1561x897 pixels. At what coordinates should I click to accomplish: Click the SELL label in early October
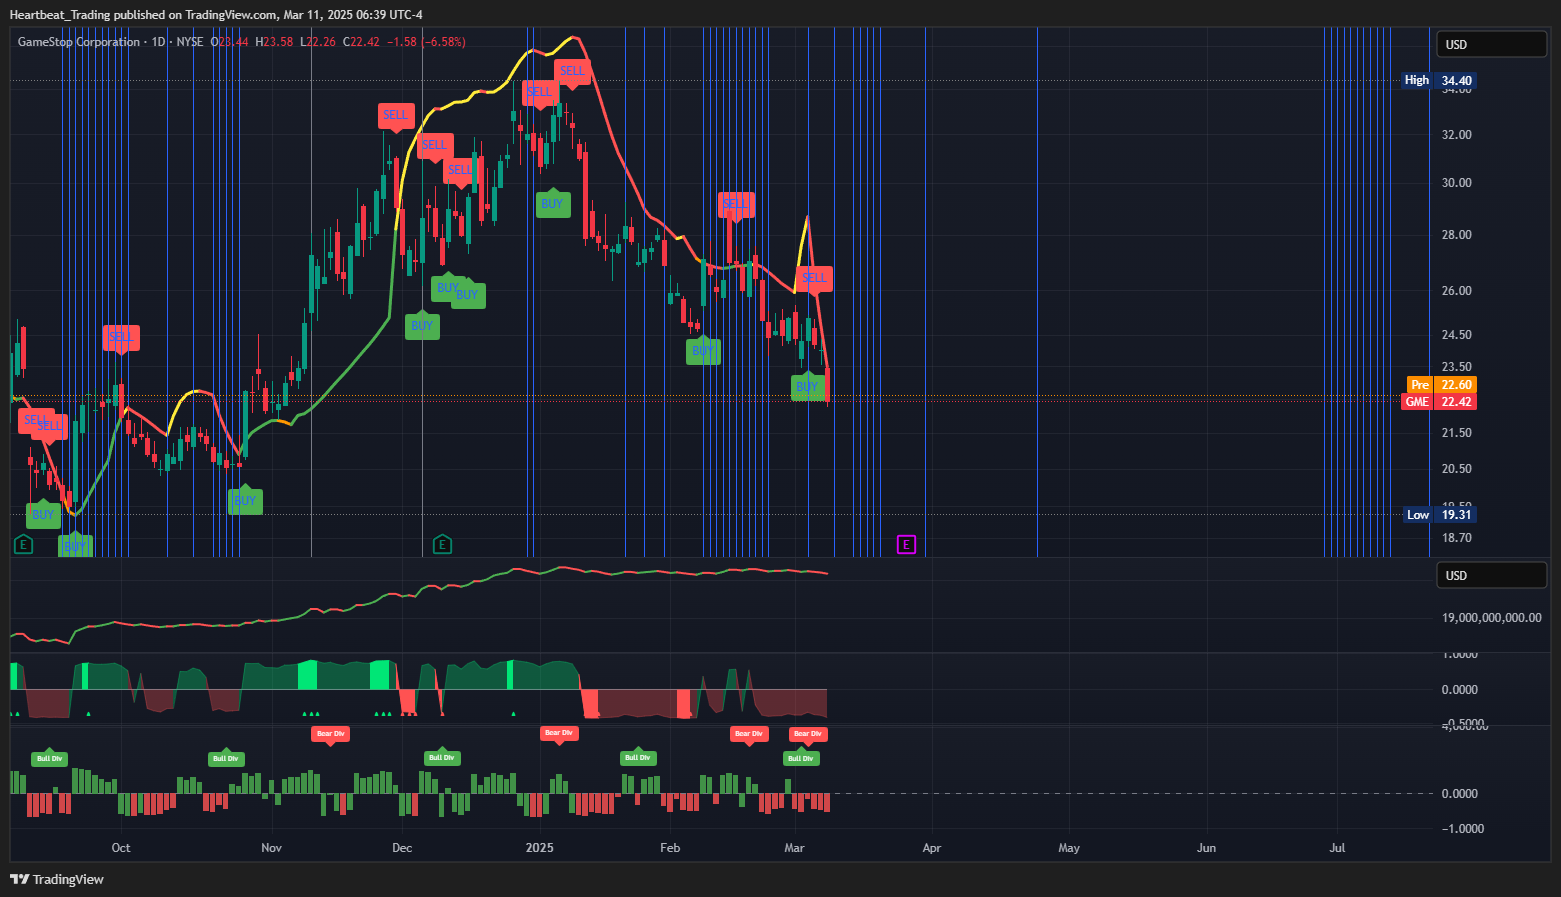click(121, 337)
